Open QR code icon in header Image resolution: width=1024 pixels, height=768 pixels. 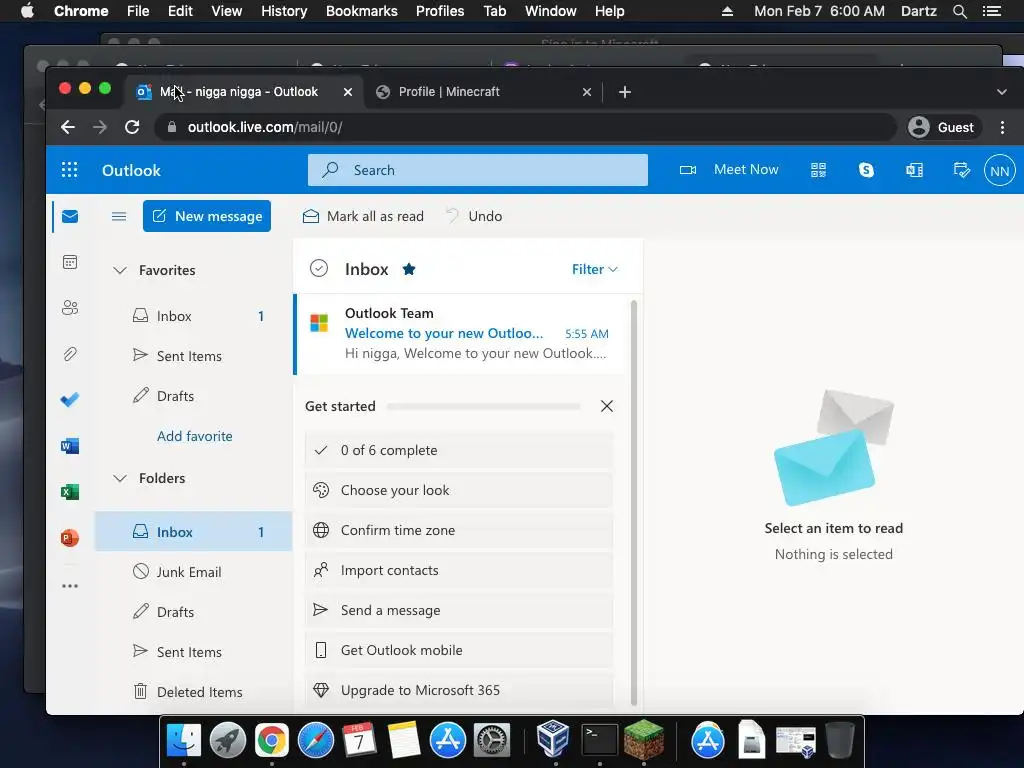click(818, 170)
